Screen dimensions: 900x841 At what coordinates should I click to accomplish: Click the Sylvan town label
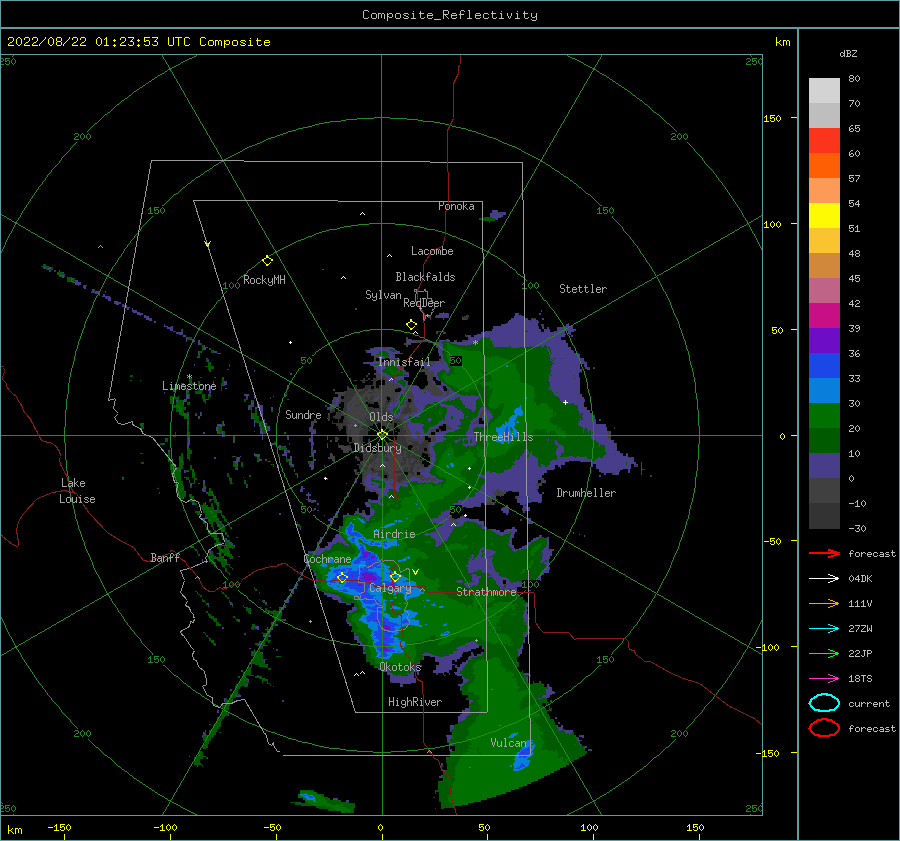[x=383, y=295]
